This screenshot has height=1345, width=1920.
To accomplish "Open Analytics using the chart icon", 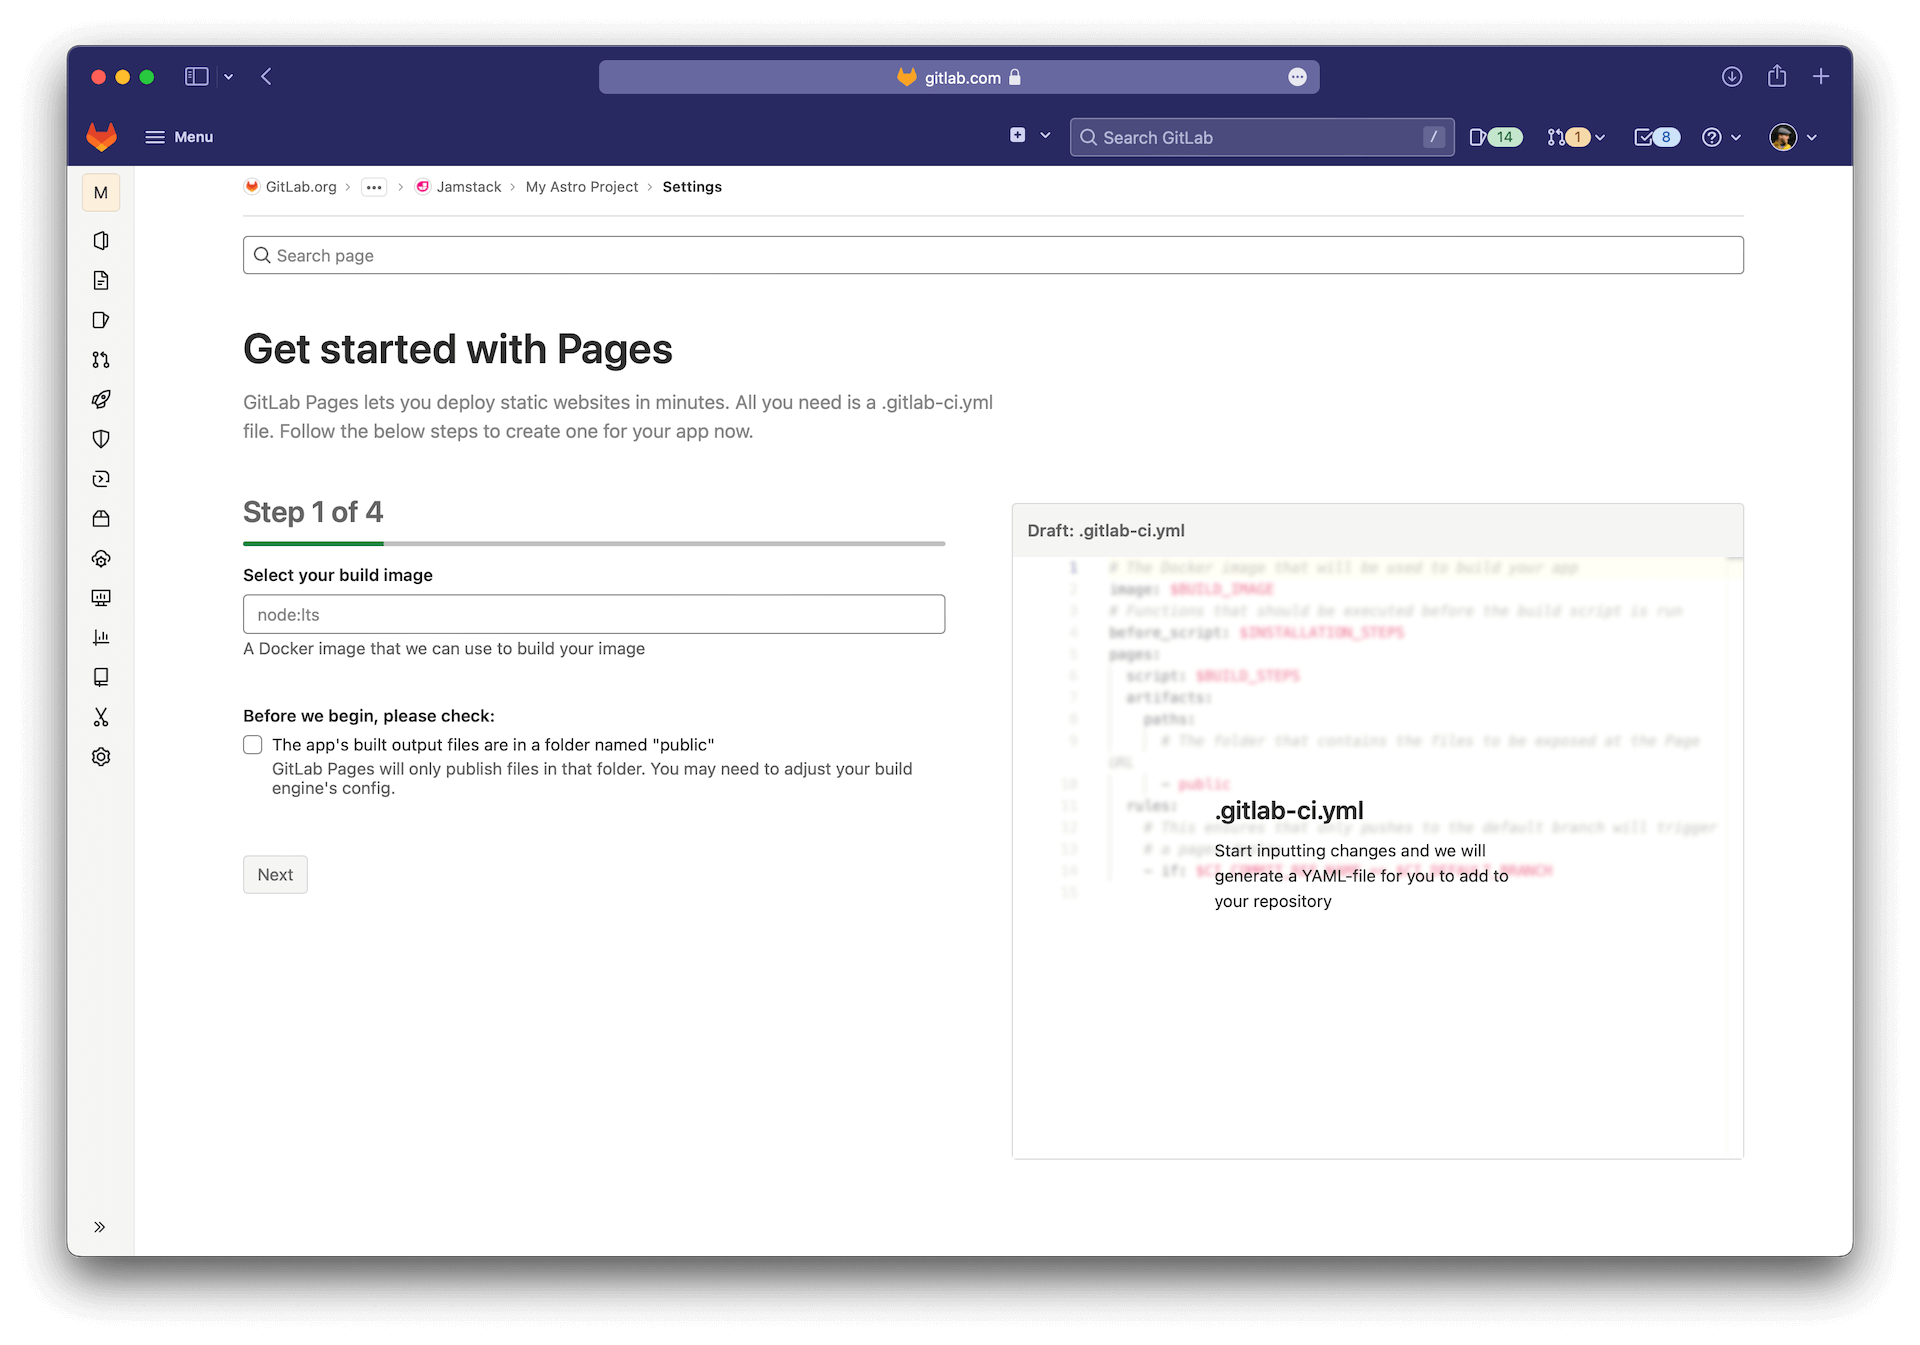I will coord(101,637).
